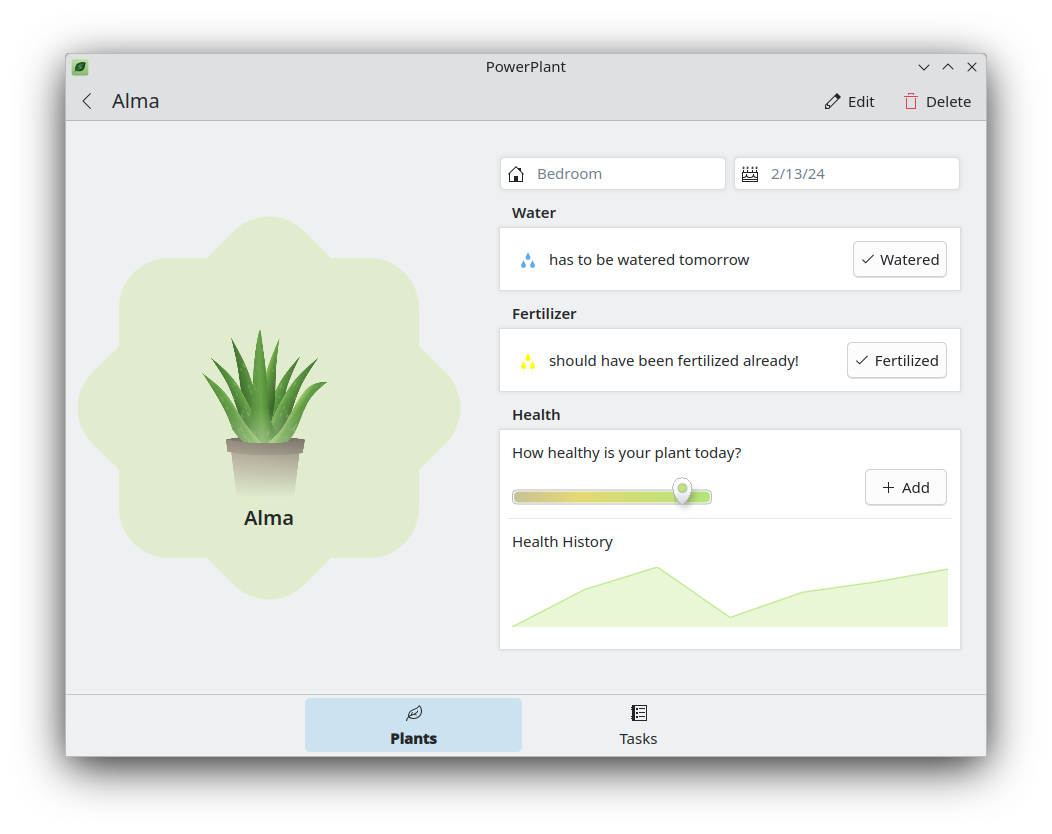
Task: Click the Health History chart
Action: [x=729, y=598]
